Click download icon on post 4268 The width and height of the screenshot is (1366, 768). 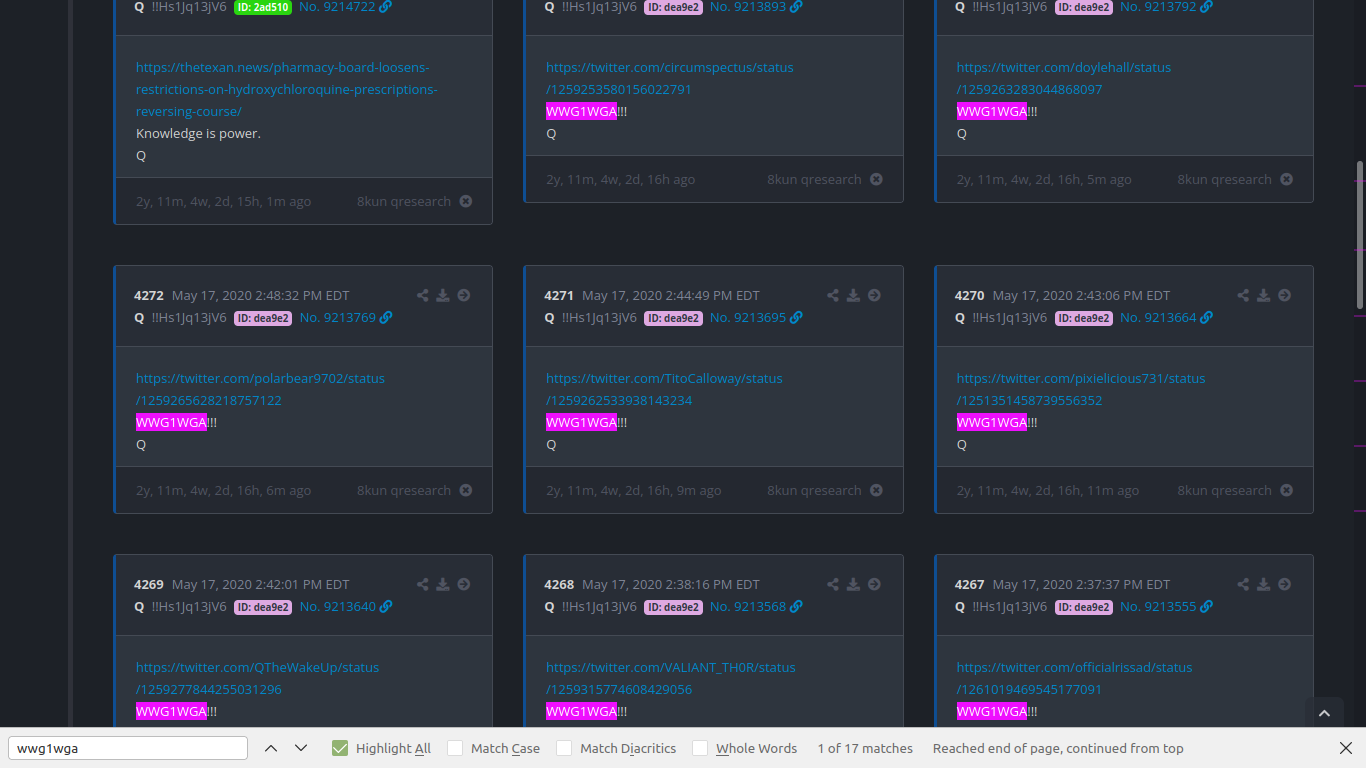[x=853, y=584]
